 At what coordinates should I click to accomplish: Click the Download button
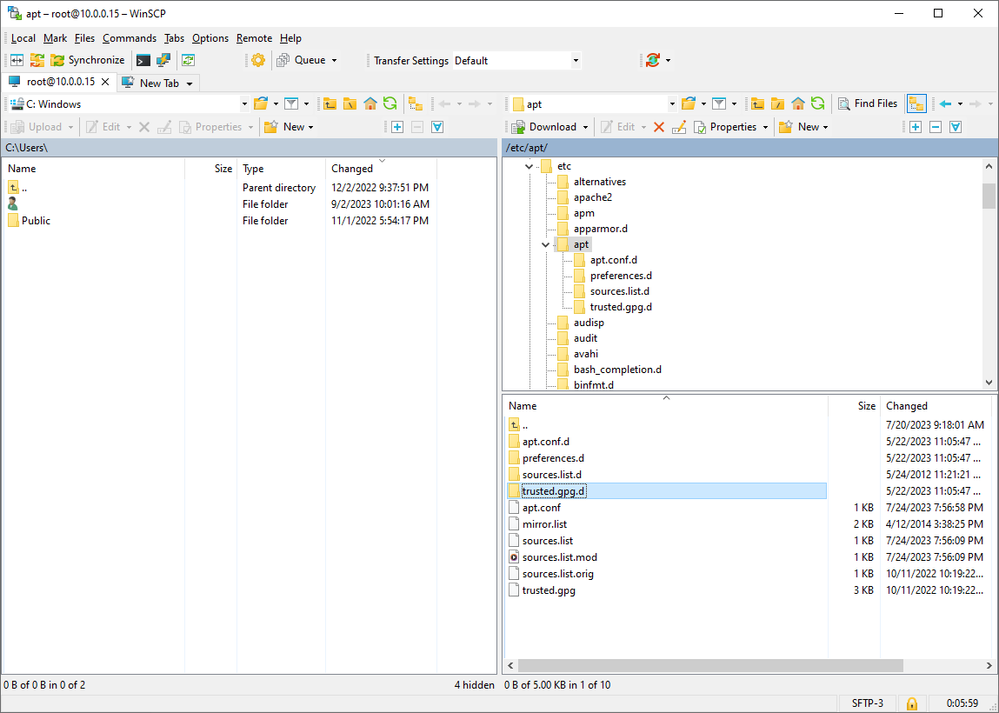(544, 127)
